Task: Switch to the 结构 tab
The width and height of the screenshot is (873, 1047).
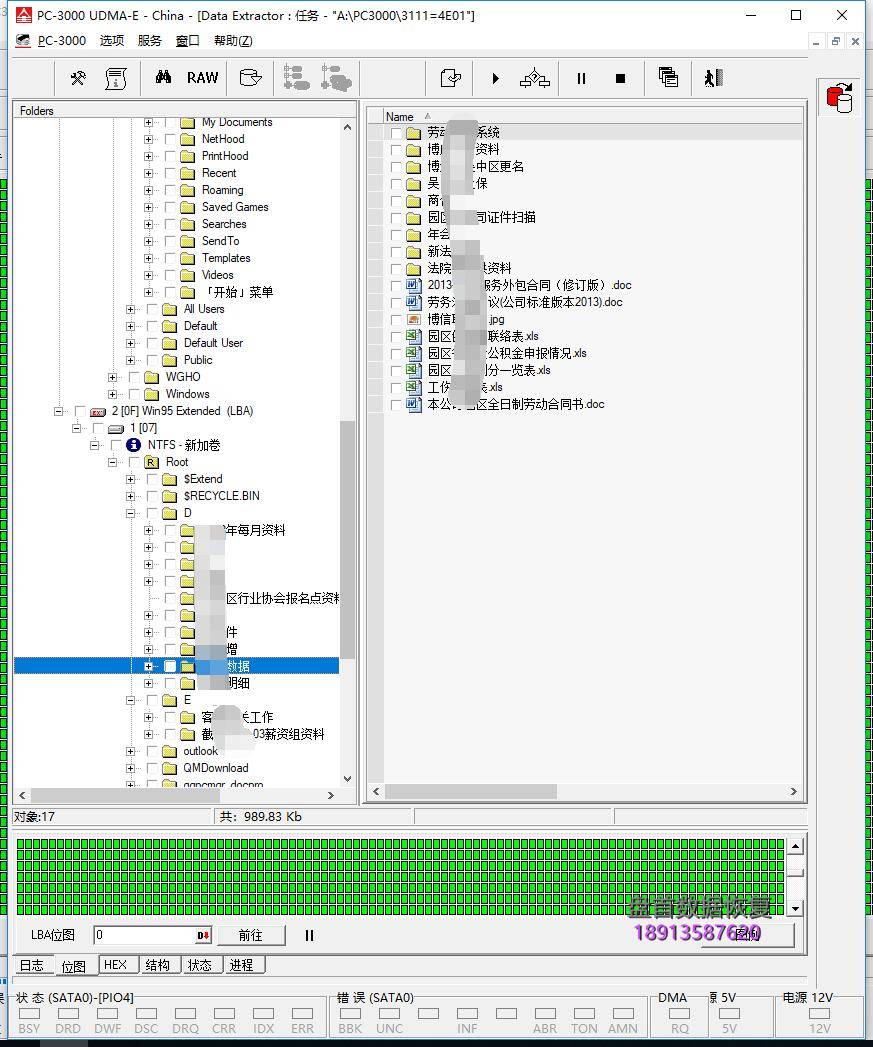Action: click(158, 965)
